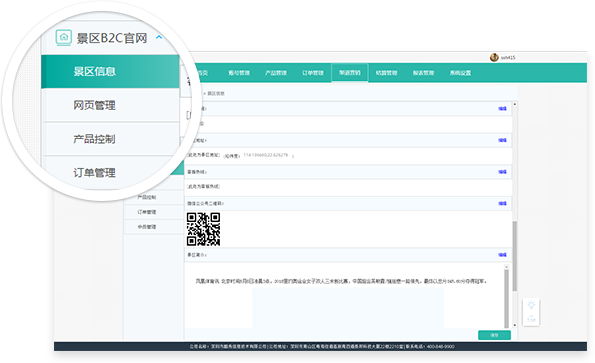Screen dimensions: 595x363
Task: Click 编辑 for 景区简介 row
Action: [502, 255]
